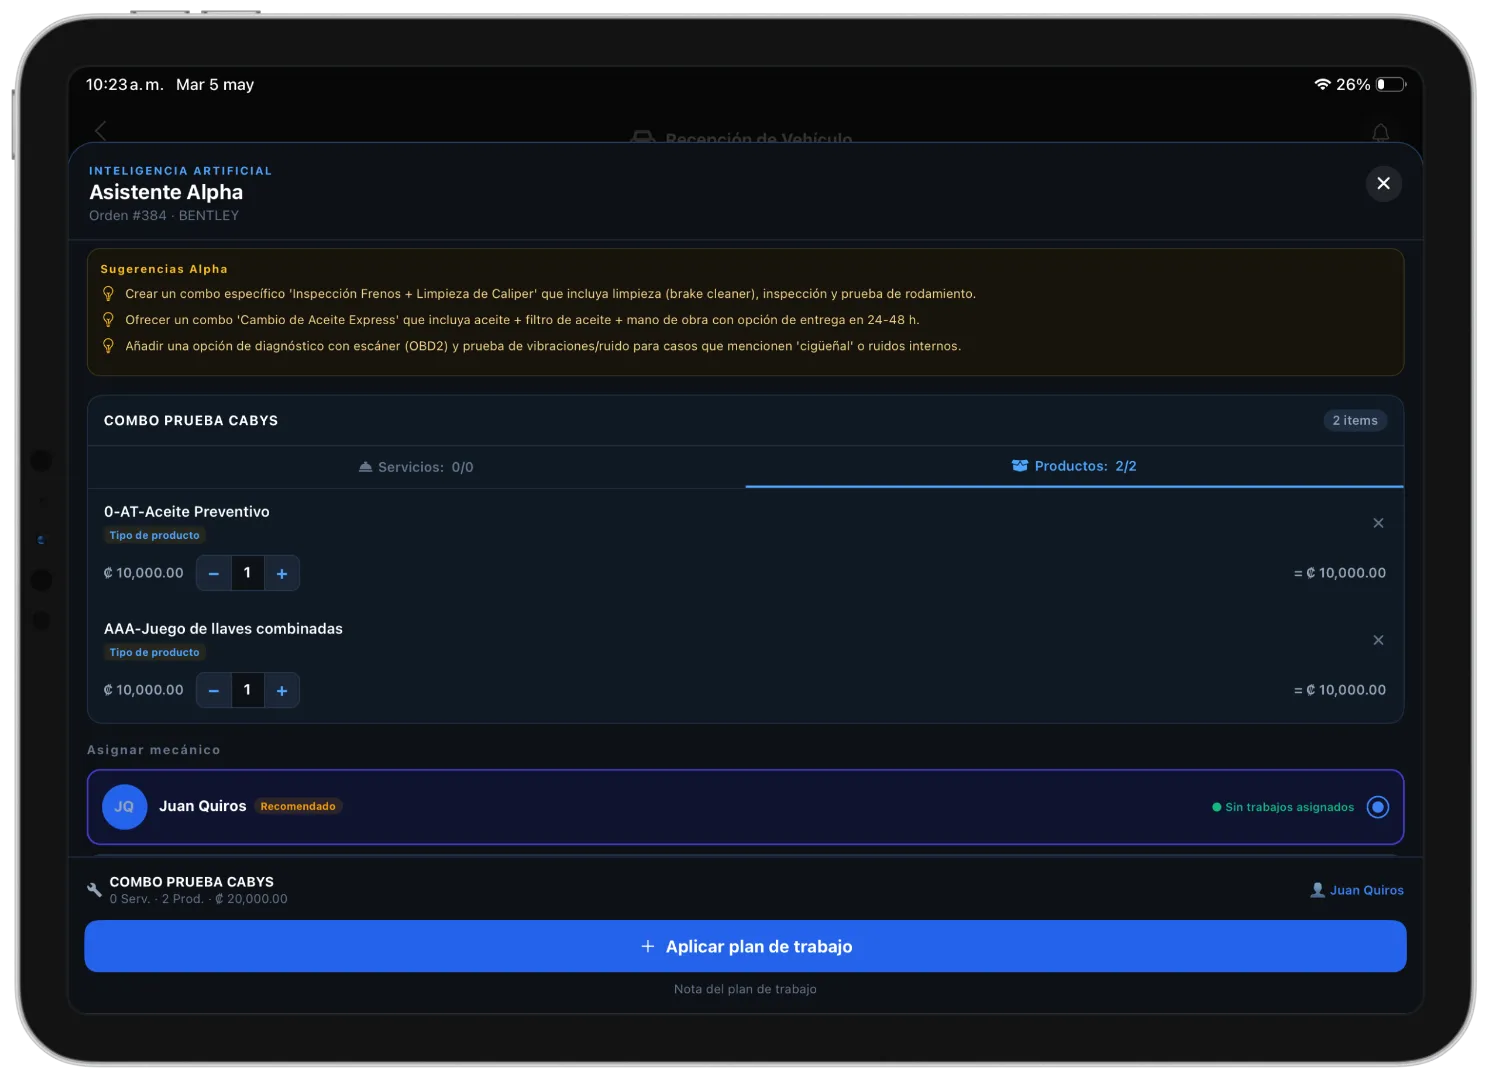Switch to the Productos: 2/2 tab

tap(1074, 466)
